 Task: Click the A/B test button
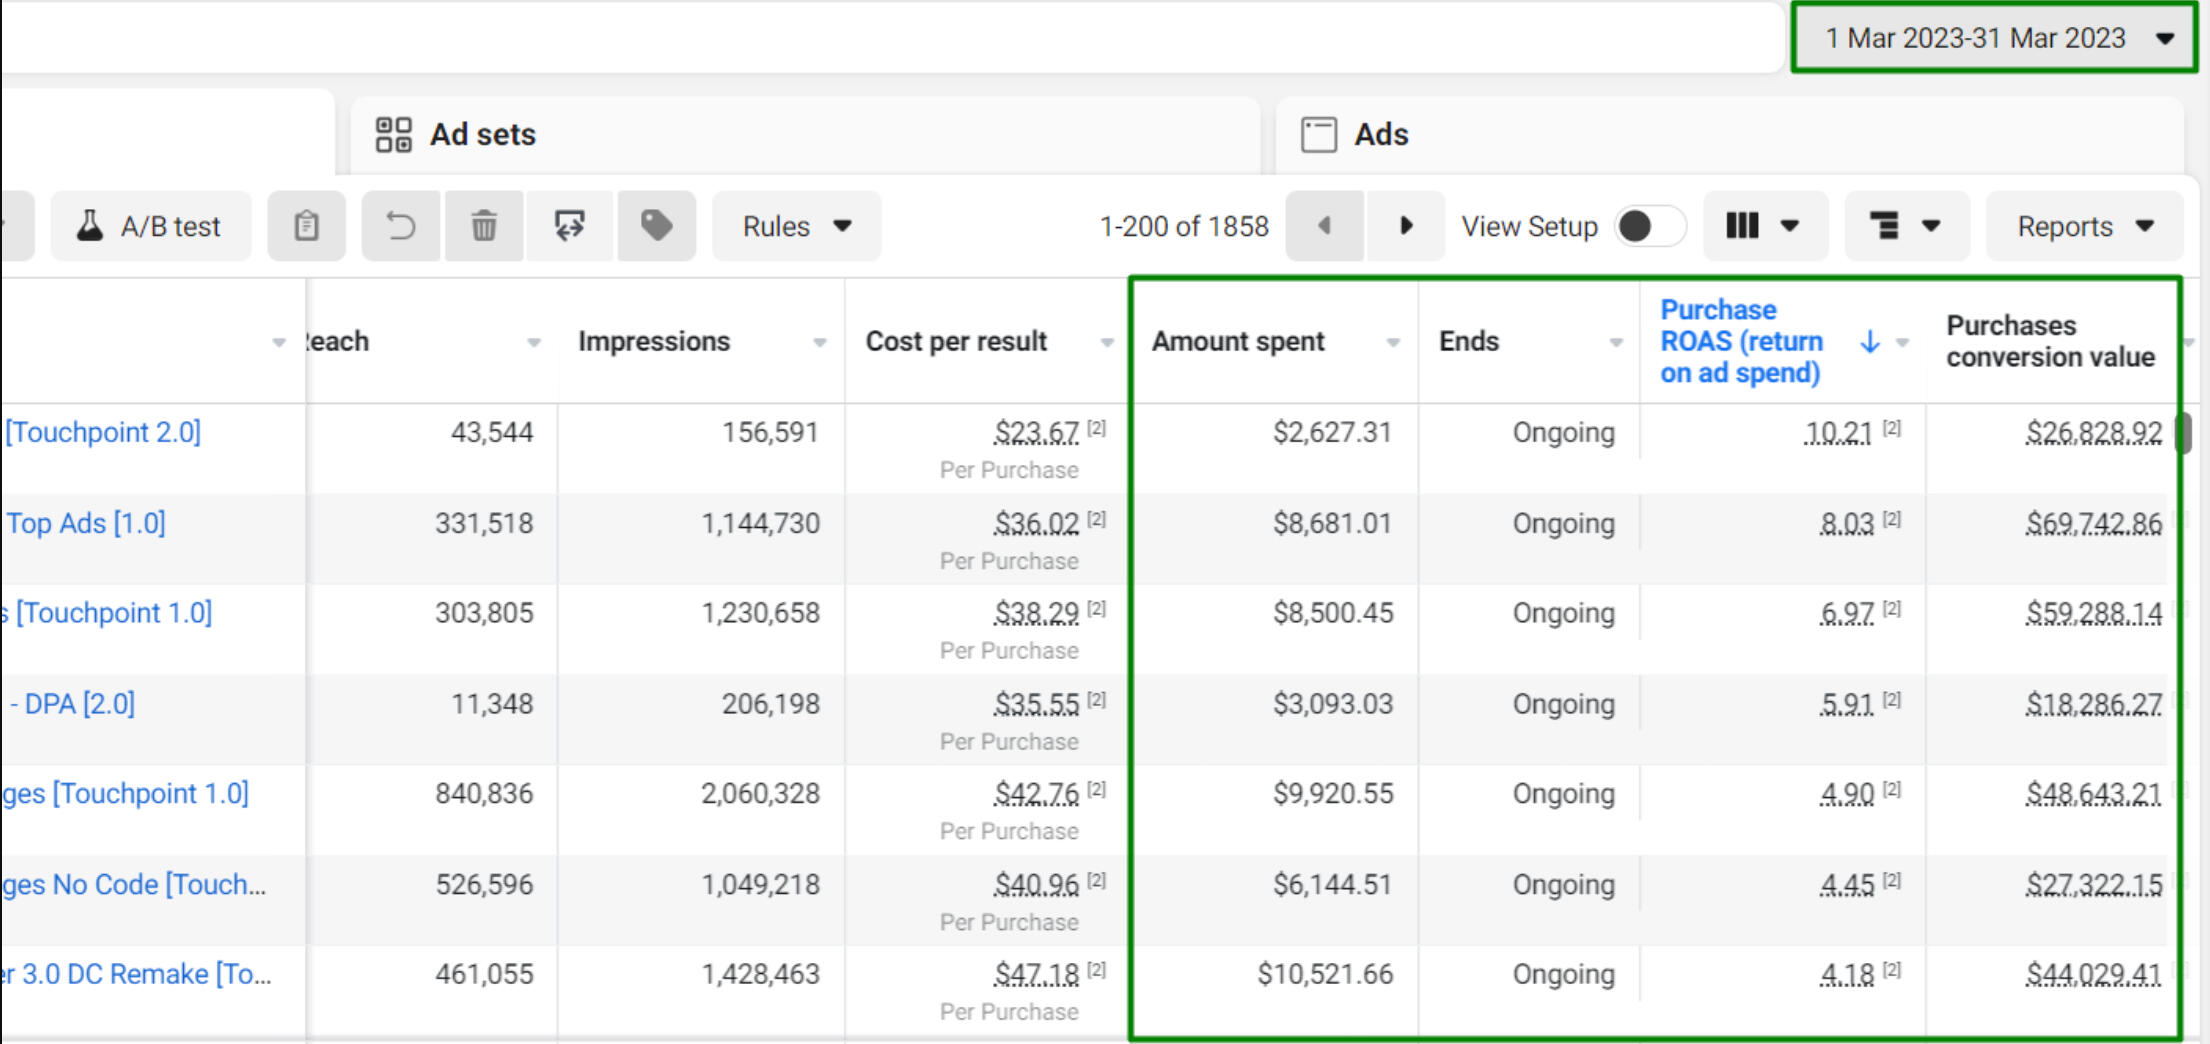(150, 226)
